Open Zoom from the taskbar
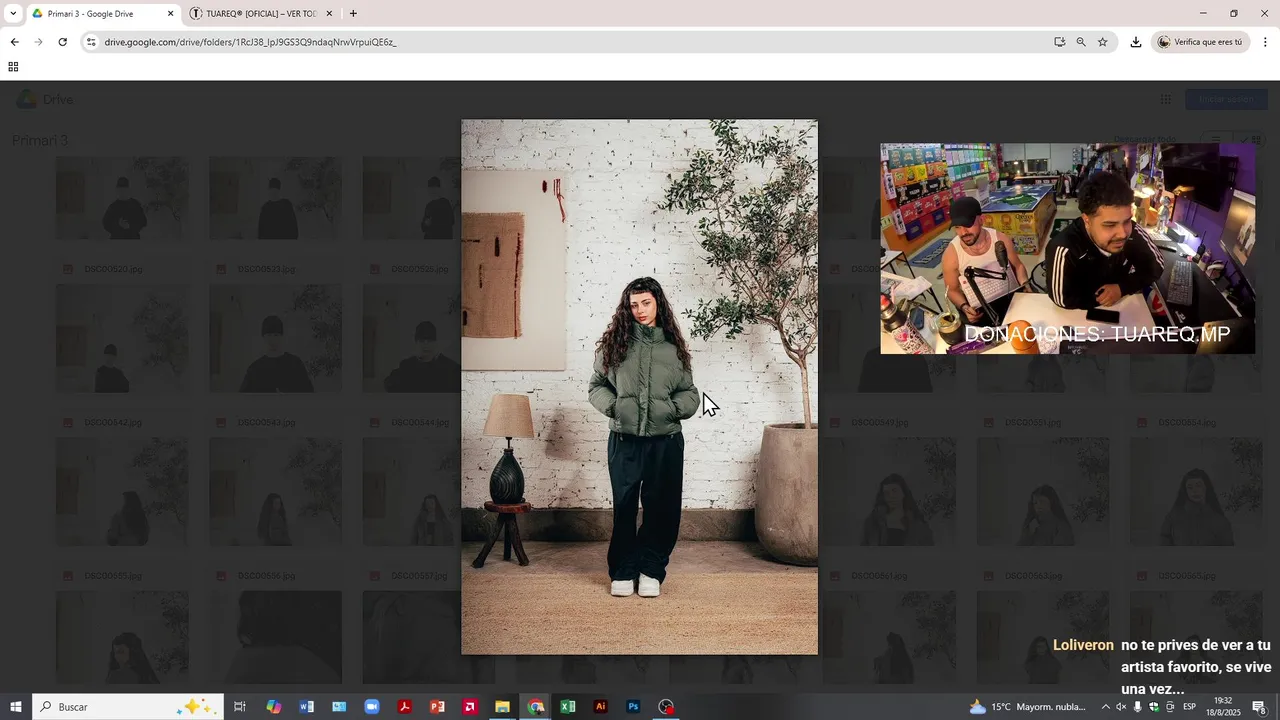 372,707
